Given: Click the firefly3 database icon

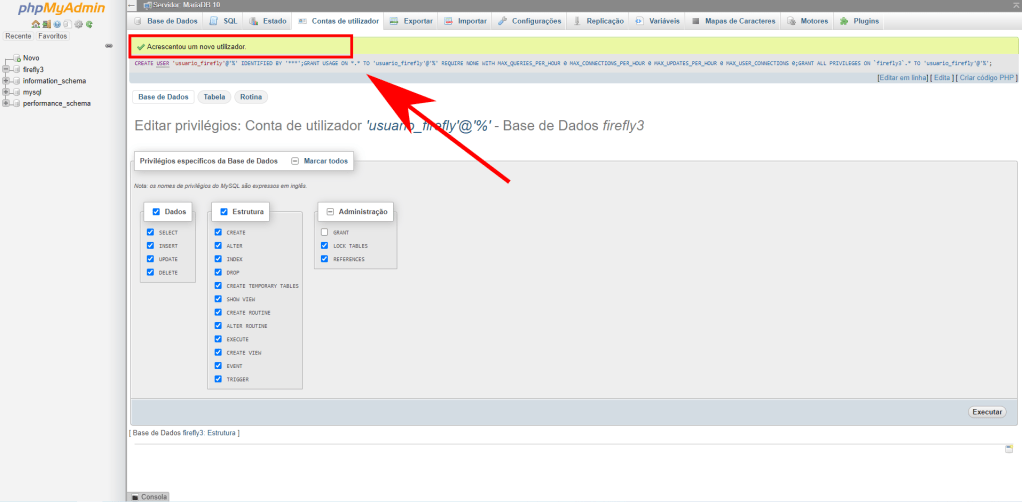Looking at the screenshot, I should pyautogui.click(x=17, y=70).
